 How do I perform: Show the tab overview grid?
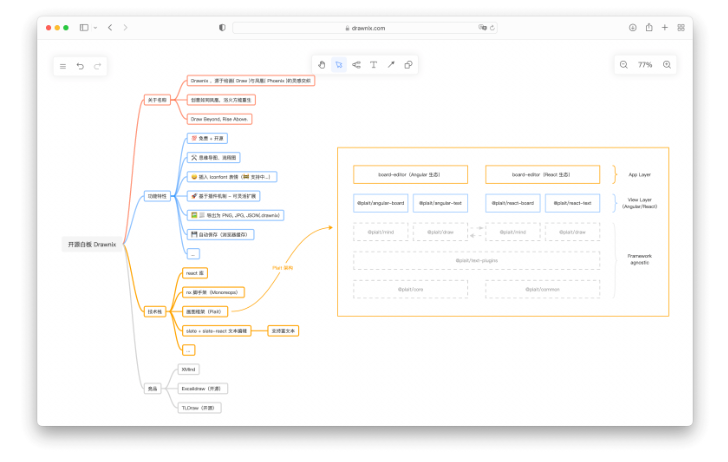[x=681, y=27]
